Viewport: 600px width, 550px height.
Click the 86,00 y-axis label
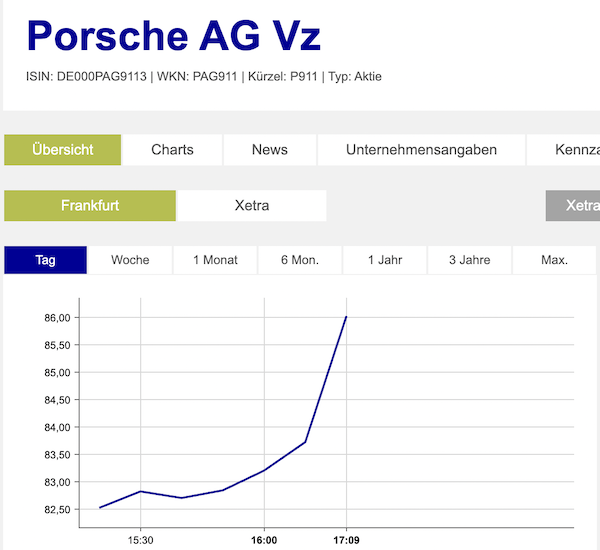coord(57,318)
